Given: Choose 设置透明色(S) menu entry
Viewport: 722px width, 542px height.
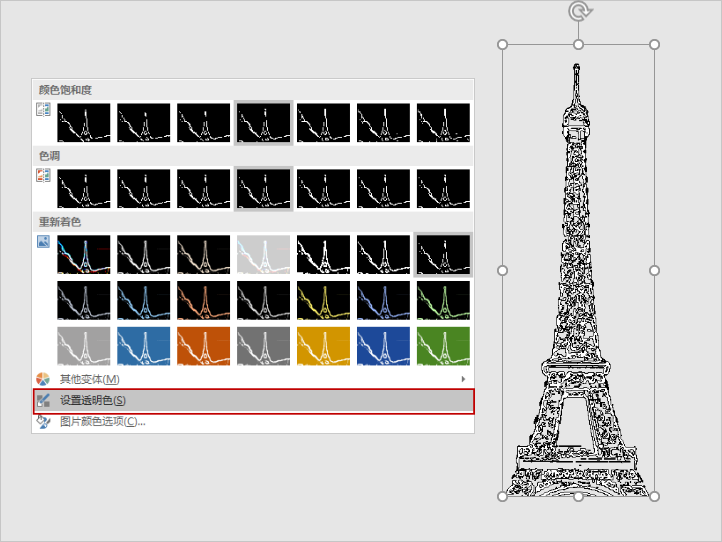Looking at the screenshot, I should click(253, 401).
